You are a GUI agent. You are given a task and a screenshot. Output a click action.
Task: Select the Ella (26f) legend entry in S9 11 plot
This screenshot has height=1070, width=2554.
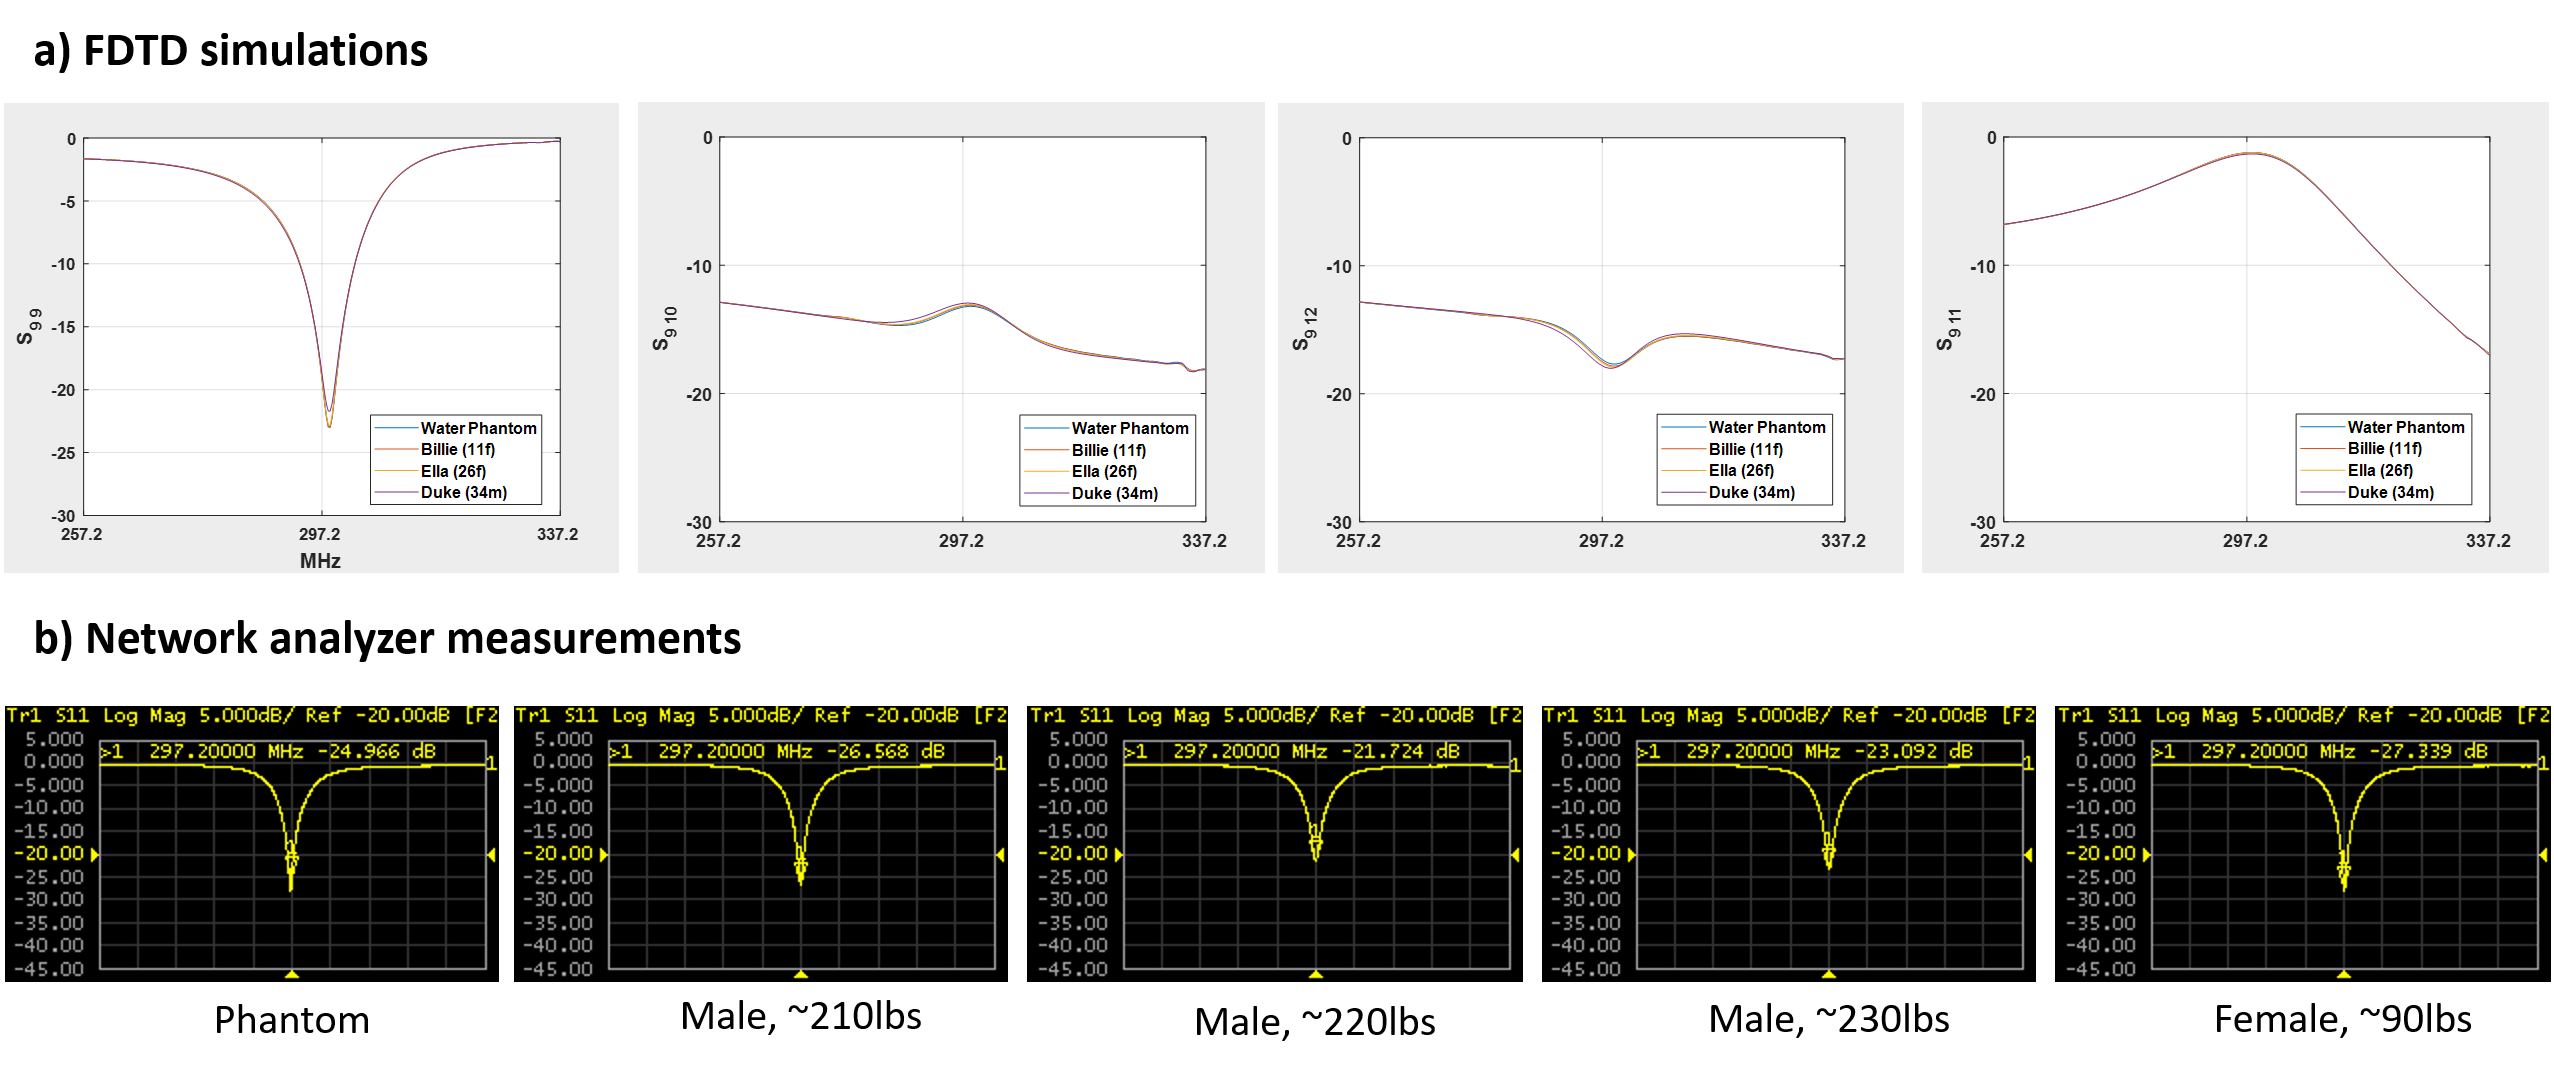point(2379,470)
